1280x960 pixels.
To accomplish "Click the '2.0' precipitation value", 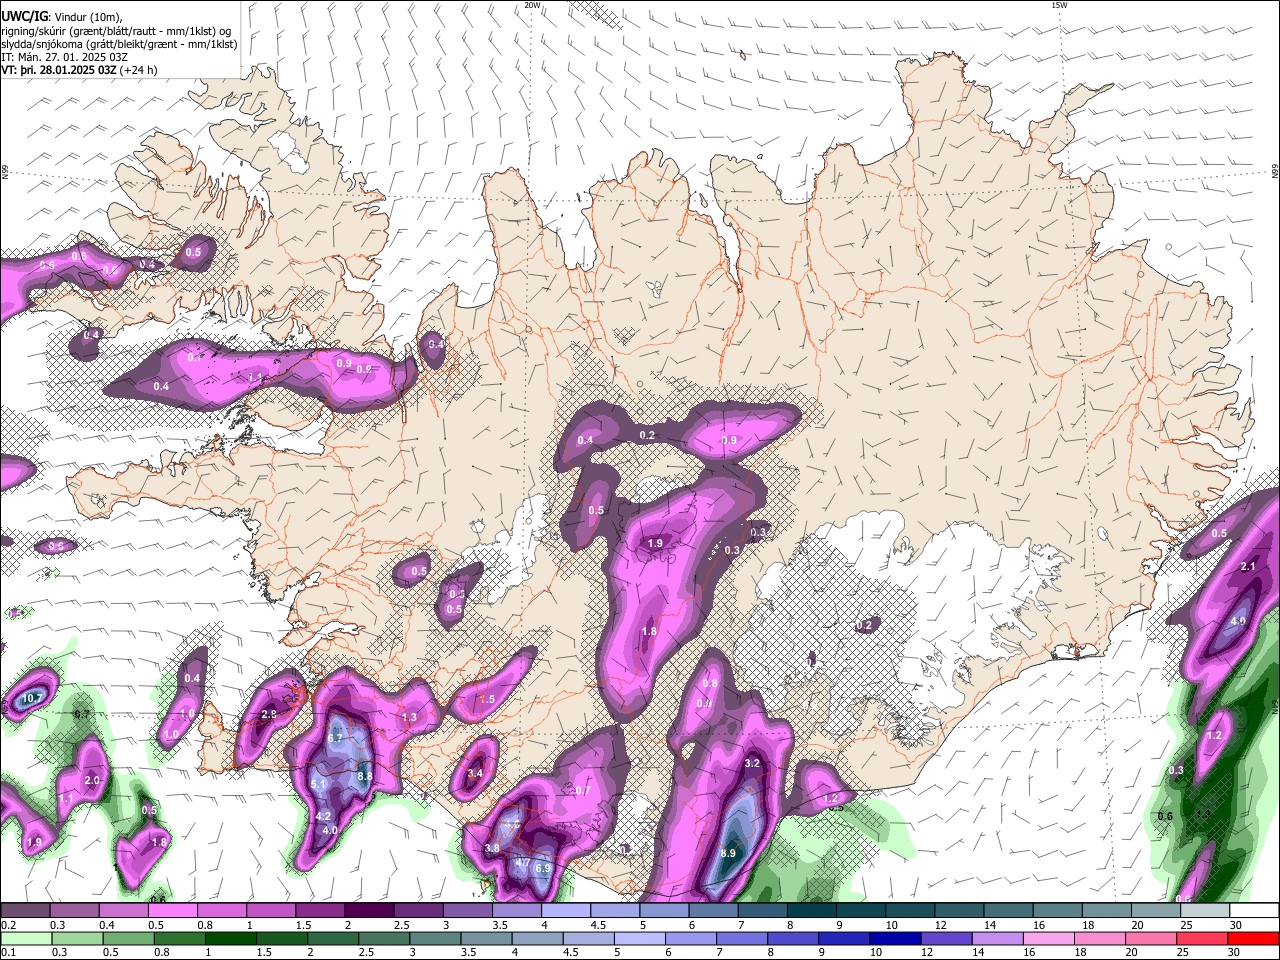I will [x=92, y=780].
